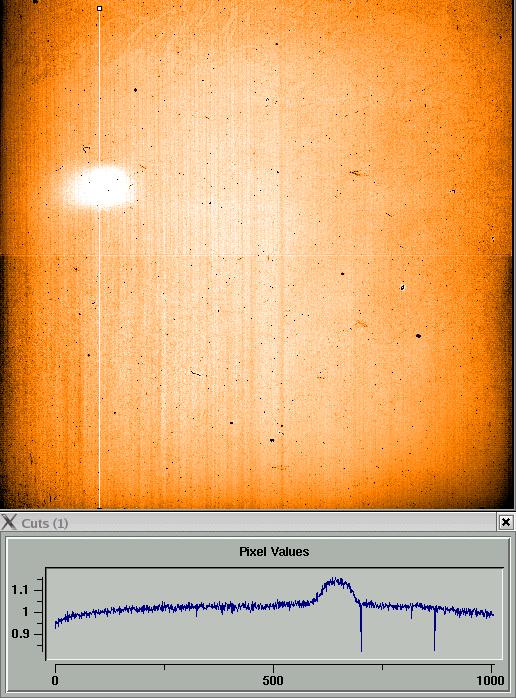Click the X logo icon in Cuts title bar
The width and height of the screenshot is (516, 698).
point(8,522)
